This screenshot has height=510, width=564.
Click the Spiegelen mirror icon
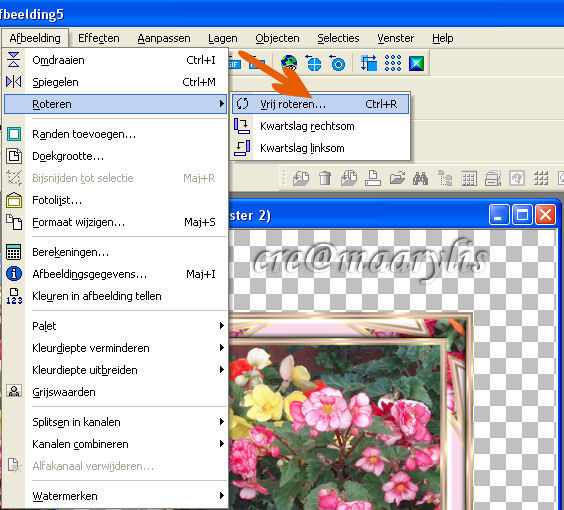(x=14, y=82)
